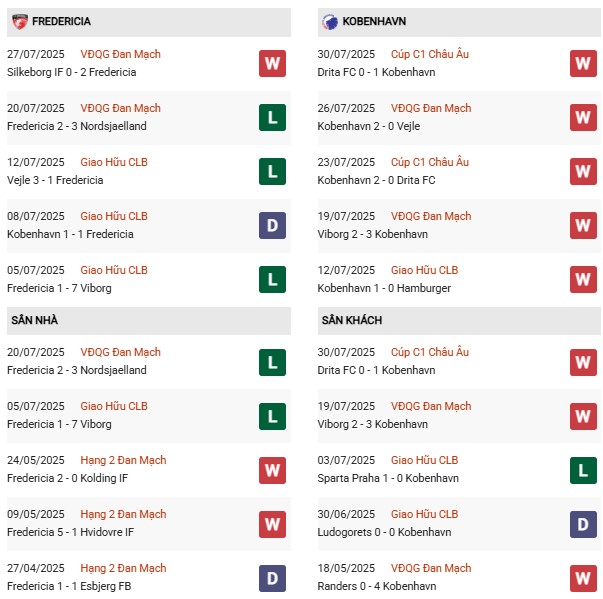Click D badge for Ludogorets match
The height and width of the screenshot is (599, 603).
(x=582, y=524)
